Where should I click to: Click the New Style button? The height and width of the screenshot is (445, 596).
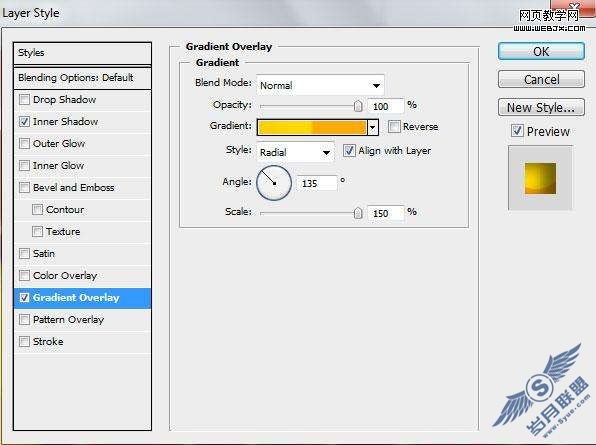pos(541,108)
